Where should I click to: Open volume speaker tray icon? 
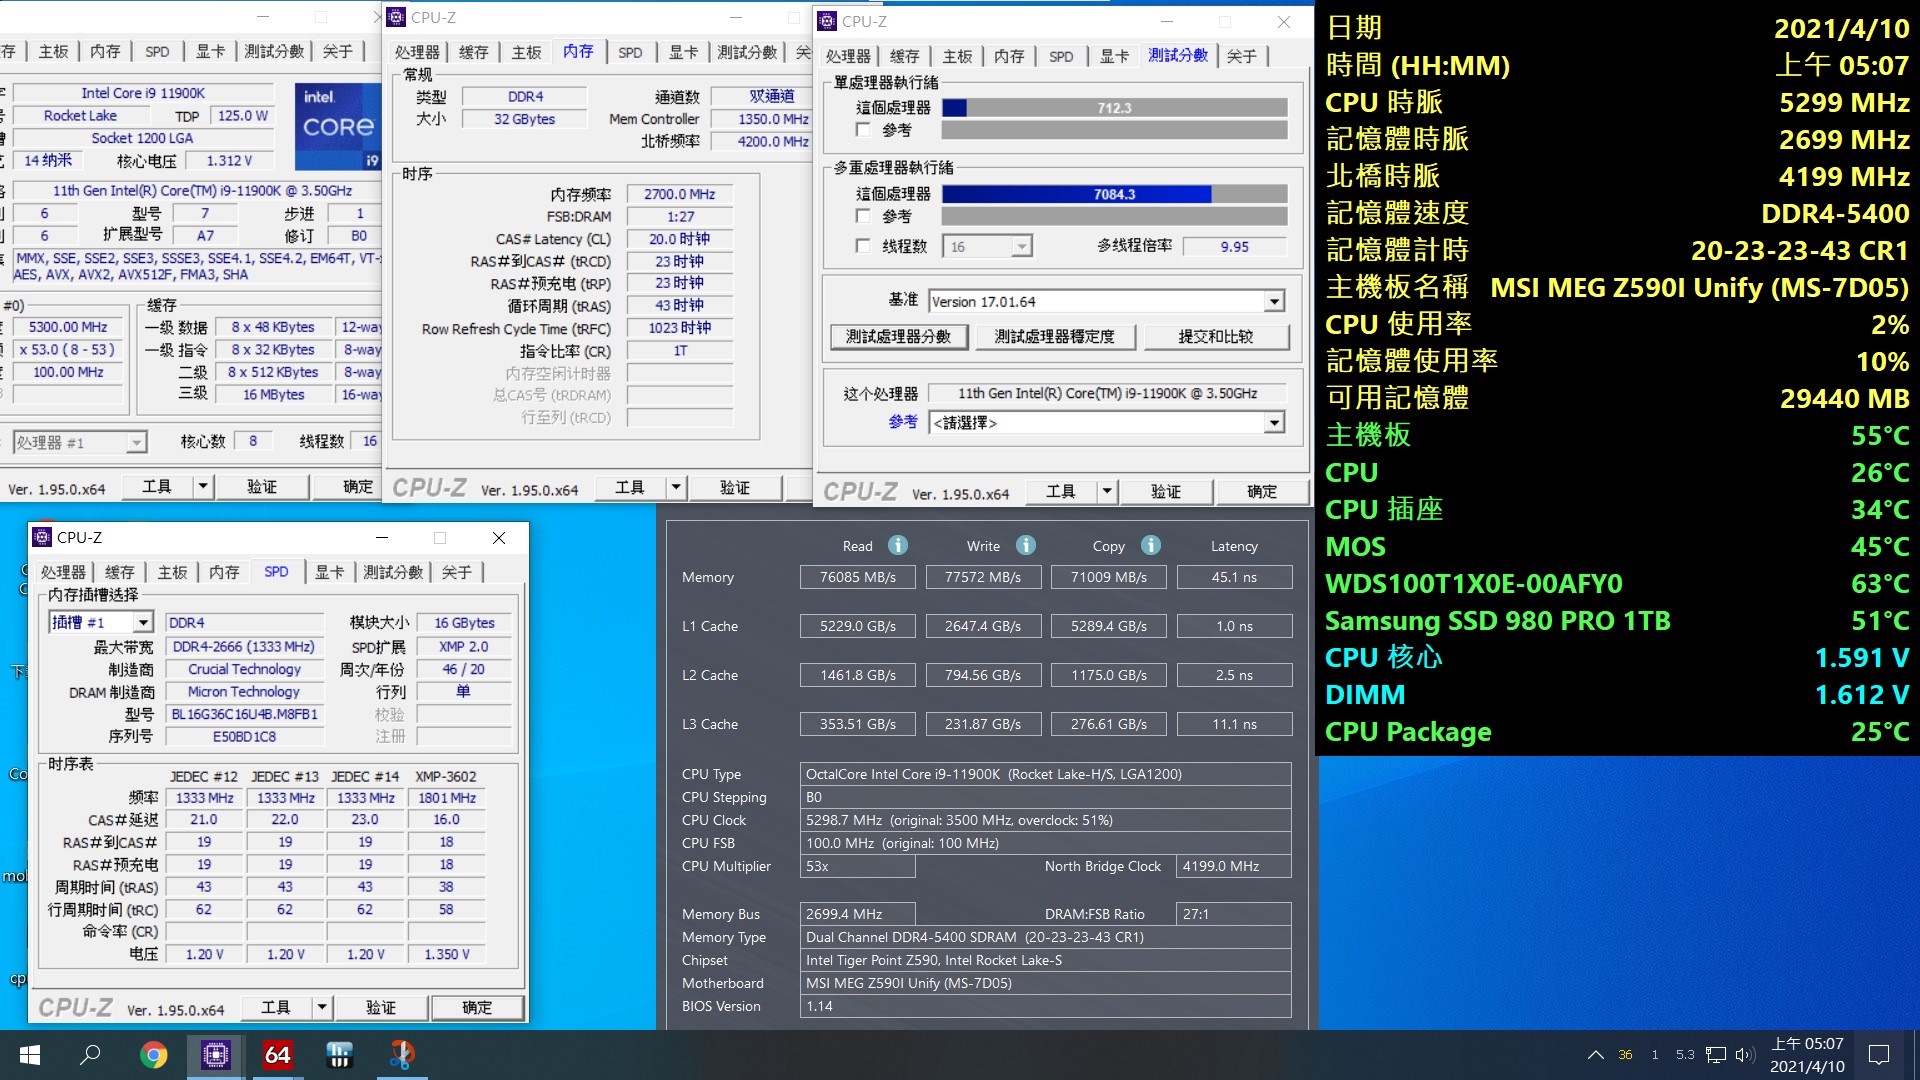click(1745, 1055)
